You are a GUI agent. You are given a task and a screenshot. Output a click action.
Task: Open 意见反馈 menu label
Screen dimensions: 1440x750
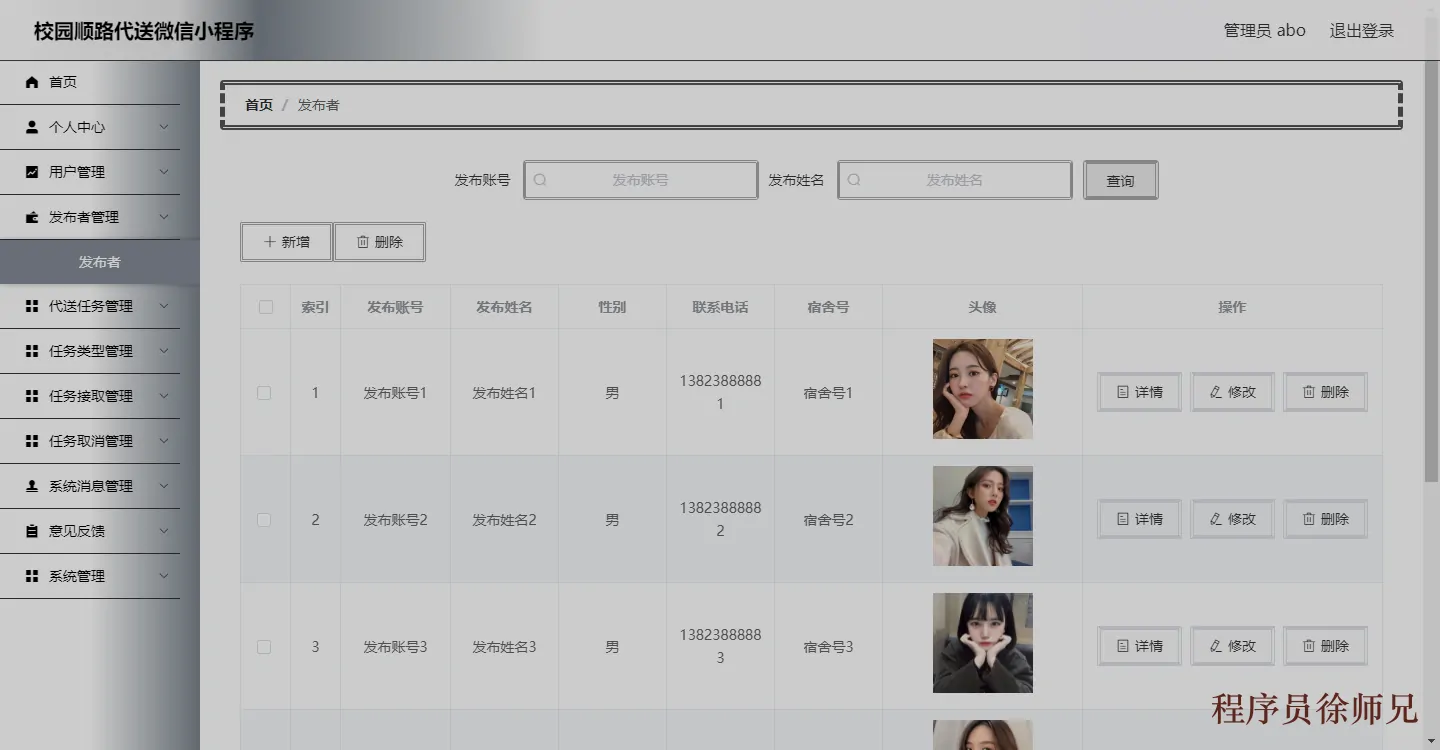click(x=77, y=531)
